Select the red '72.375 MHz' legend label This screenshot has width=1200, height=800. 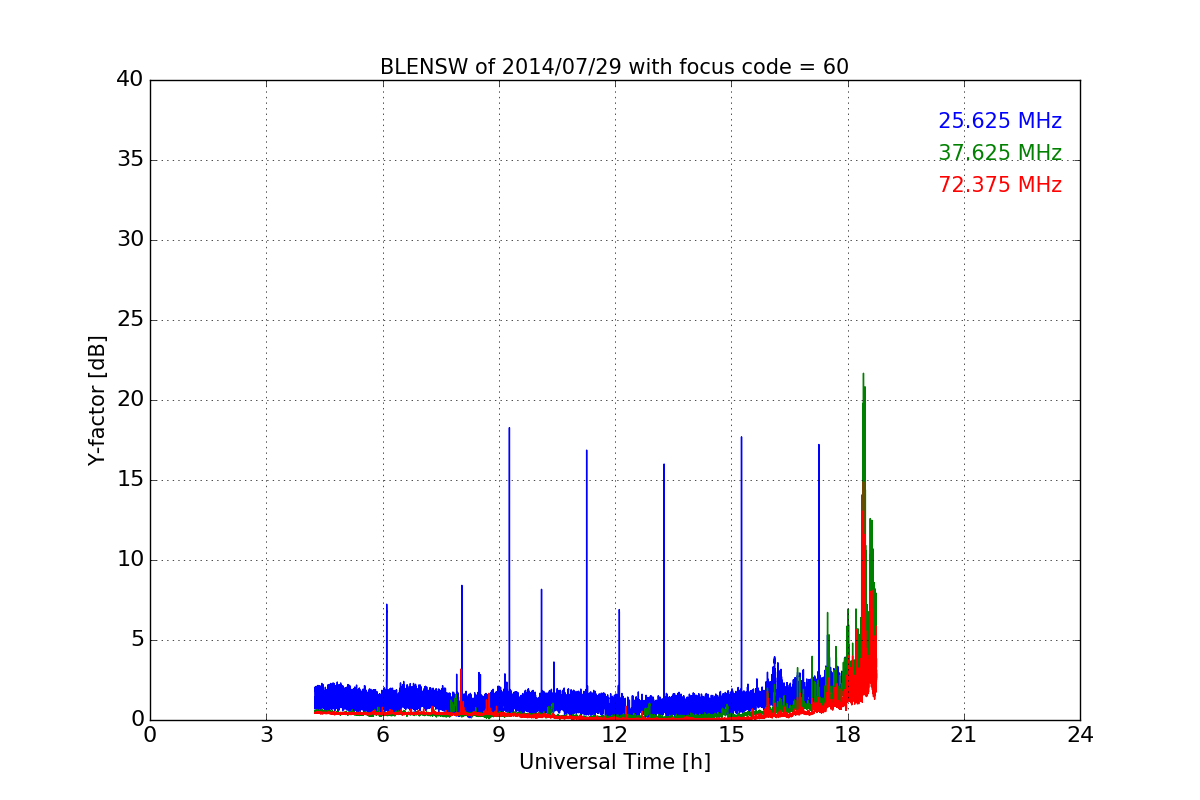coord(1000,185)
